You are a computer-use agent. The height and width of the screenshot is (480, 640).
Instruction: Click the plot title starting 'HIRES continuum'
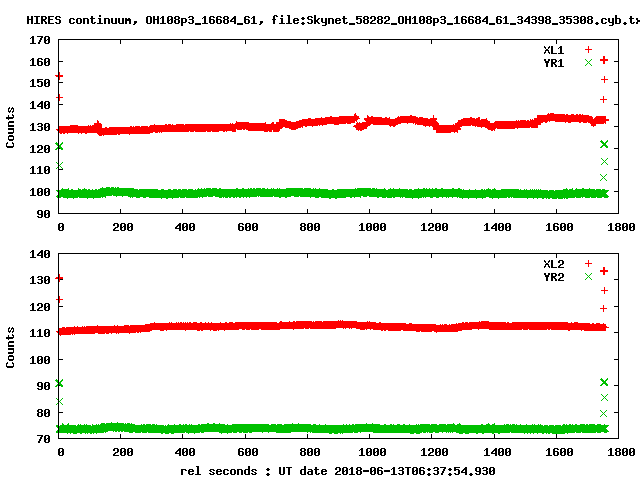point(333,20)
